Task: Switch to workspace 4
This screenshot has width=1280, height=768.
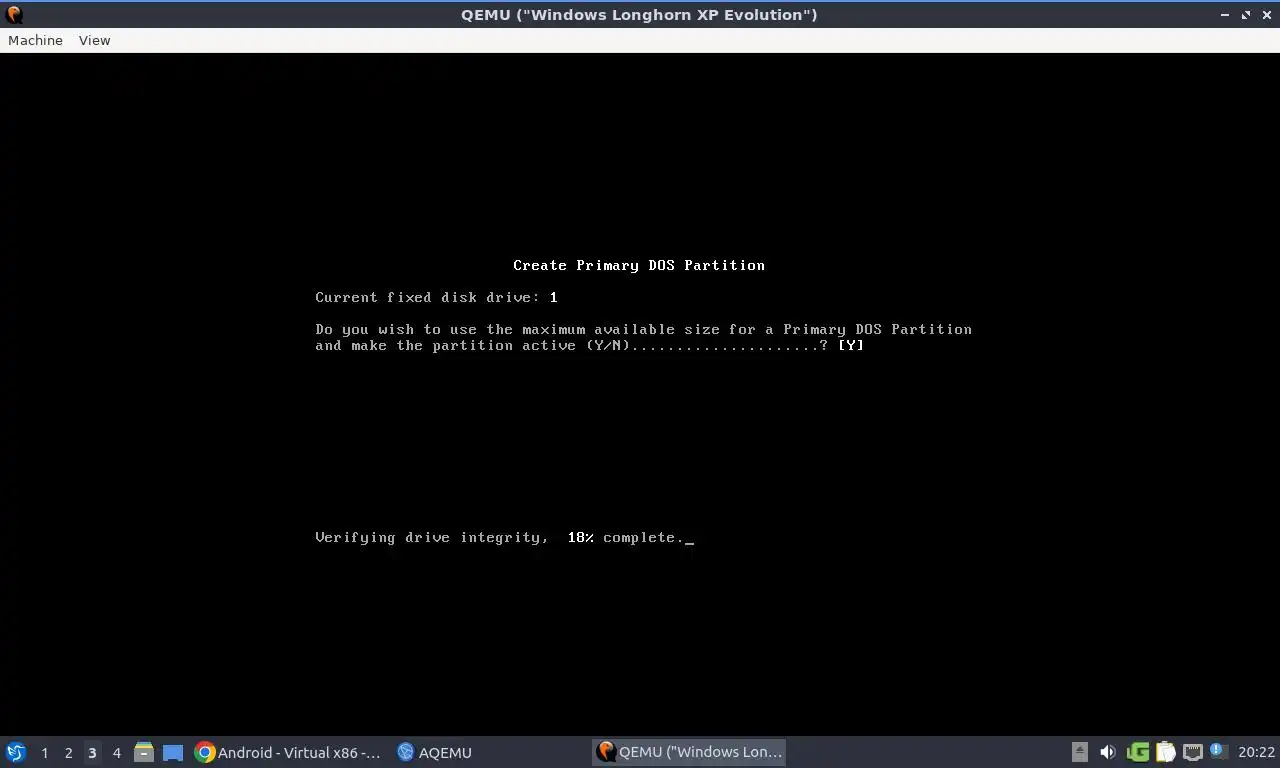Action: coord(116,752)
